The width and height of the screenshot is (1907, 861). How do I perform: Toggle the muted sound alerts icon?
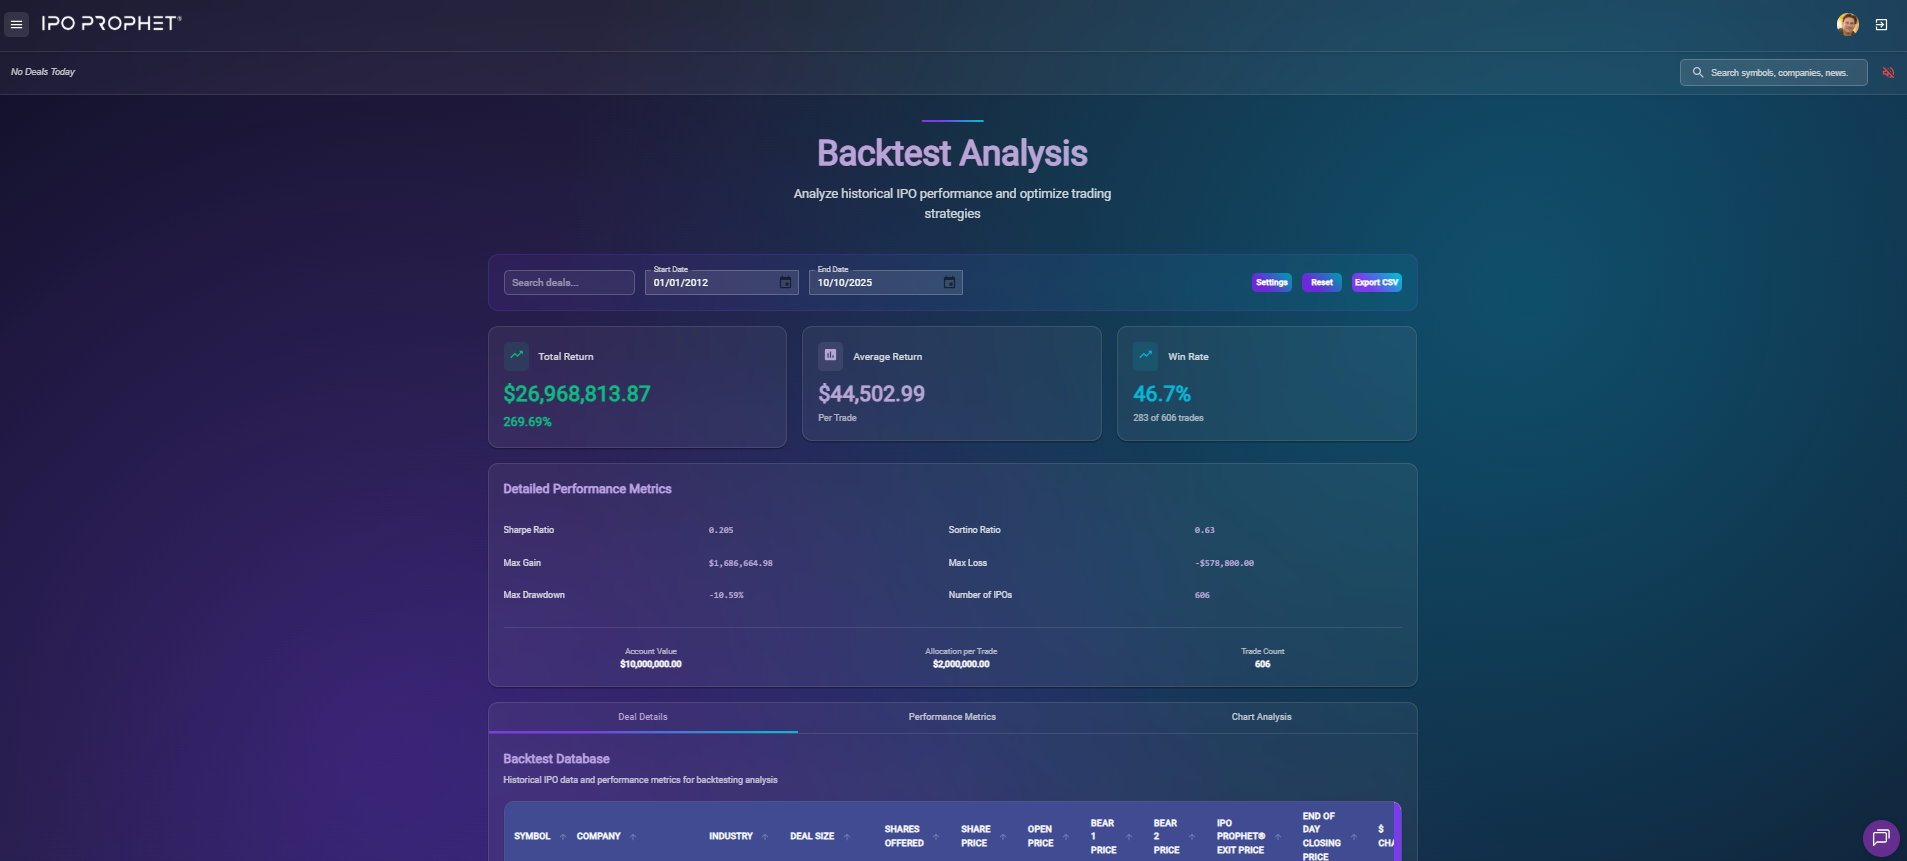tap(1888, 73)
